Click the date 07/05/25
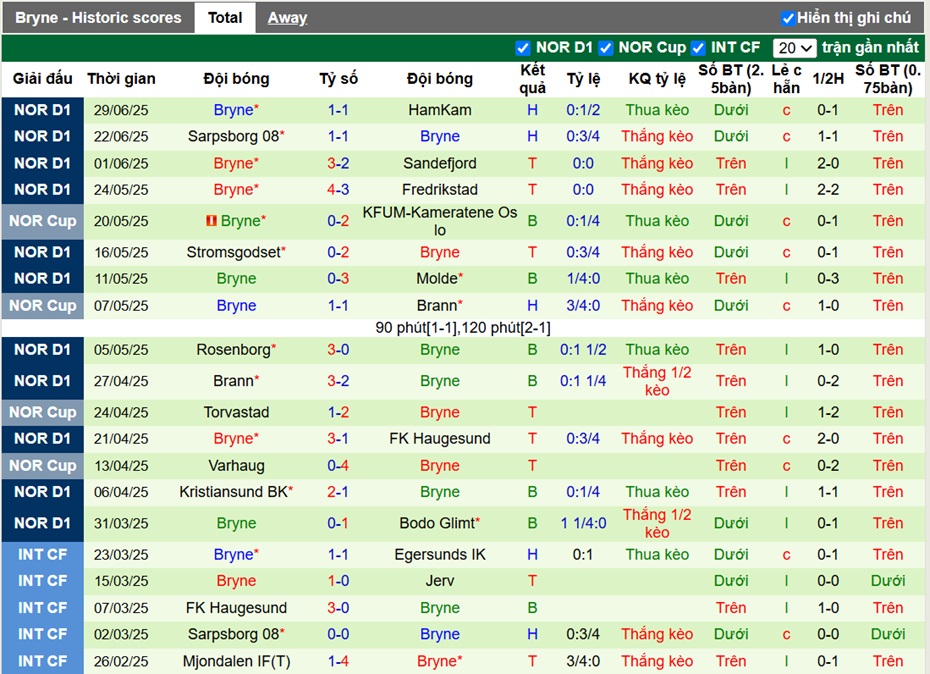 (121, 306)
